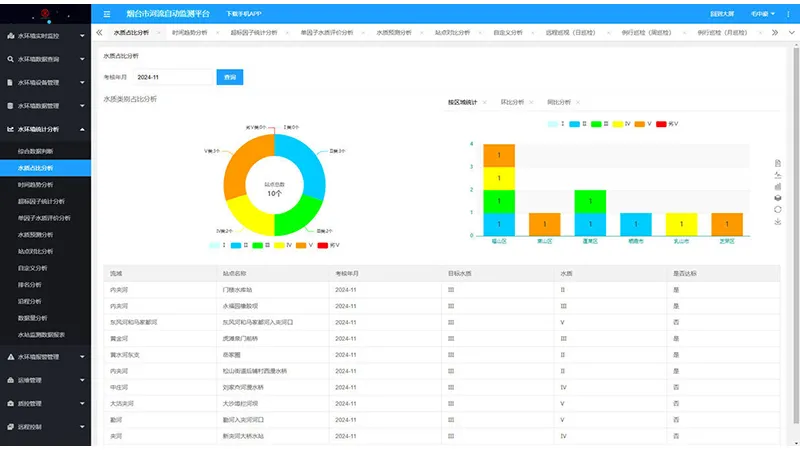Click the data view icon in chart toolbox
This screenshot has width=800, height=450.
(x=778, y=163)
